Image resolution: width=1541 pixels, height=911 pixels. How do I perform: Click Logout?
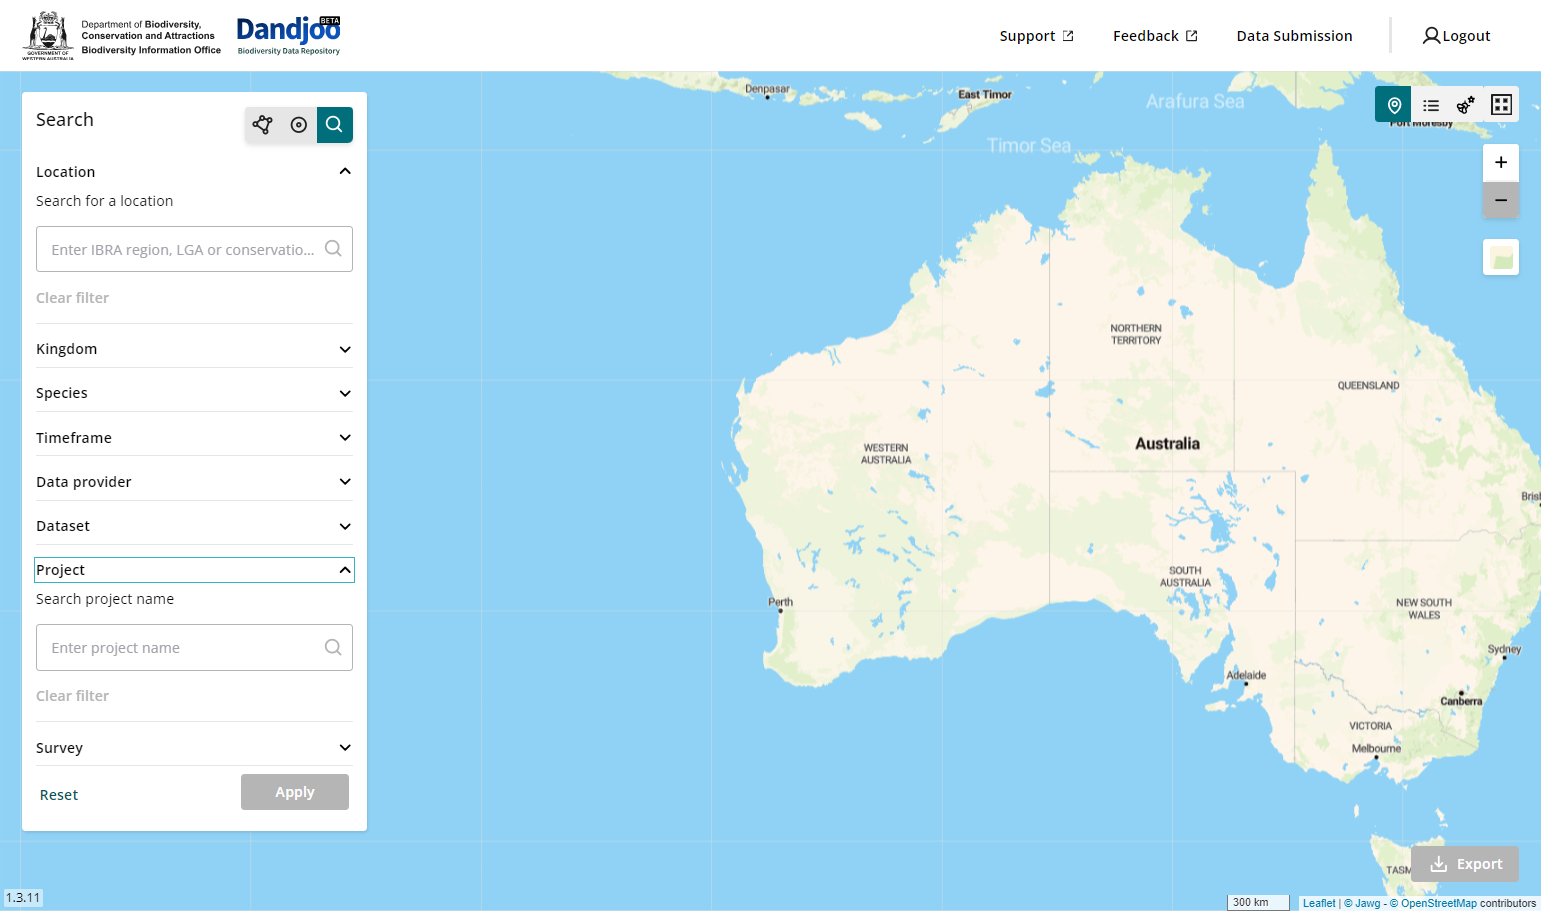click(1456, 36)
